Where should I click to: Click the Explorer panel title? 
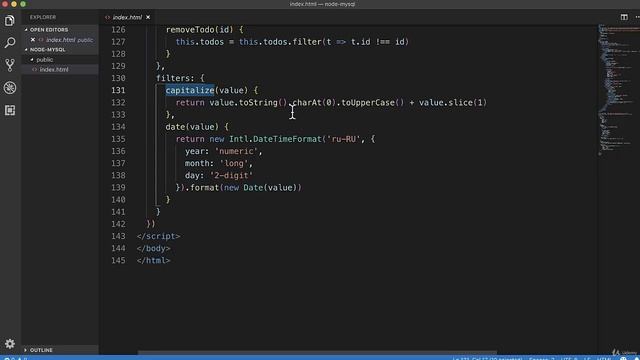(43, 17)
